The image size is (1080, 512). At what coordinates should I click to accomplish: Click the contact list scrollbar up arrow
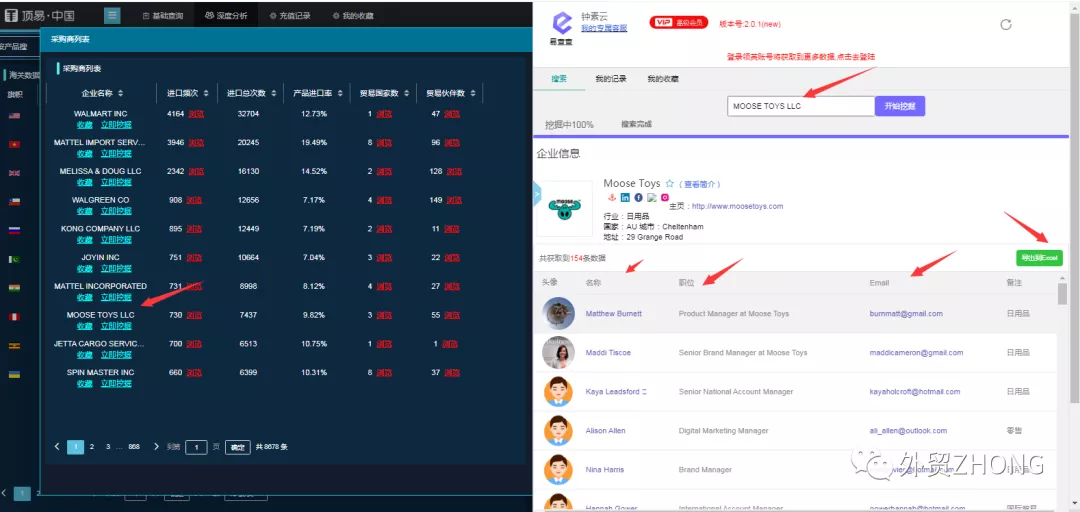pos(1063,276)
